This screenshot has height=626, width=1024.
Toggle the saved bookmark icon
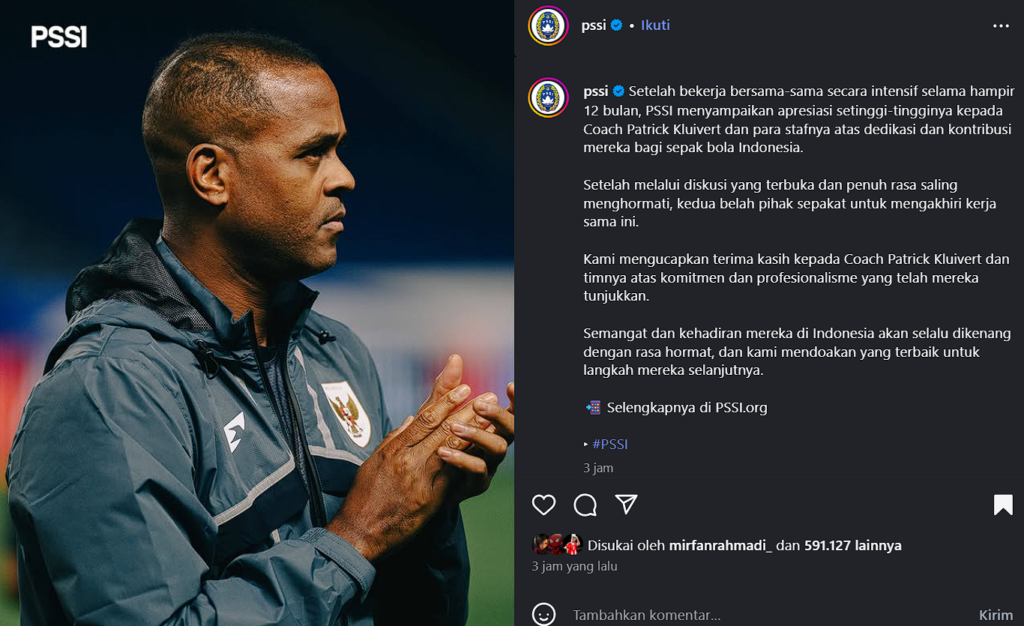[1003, 505]
